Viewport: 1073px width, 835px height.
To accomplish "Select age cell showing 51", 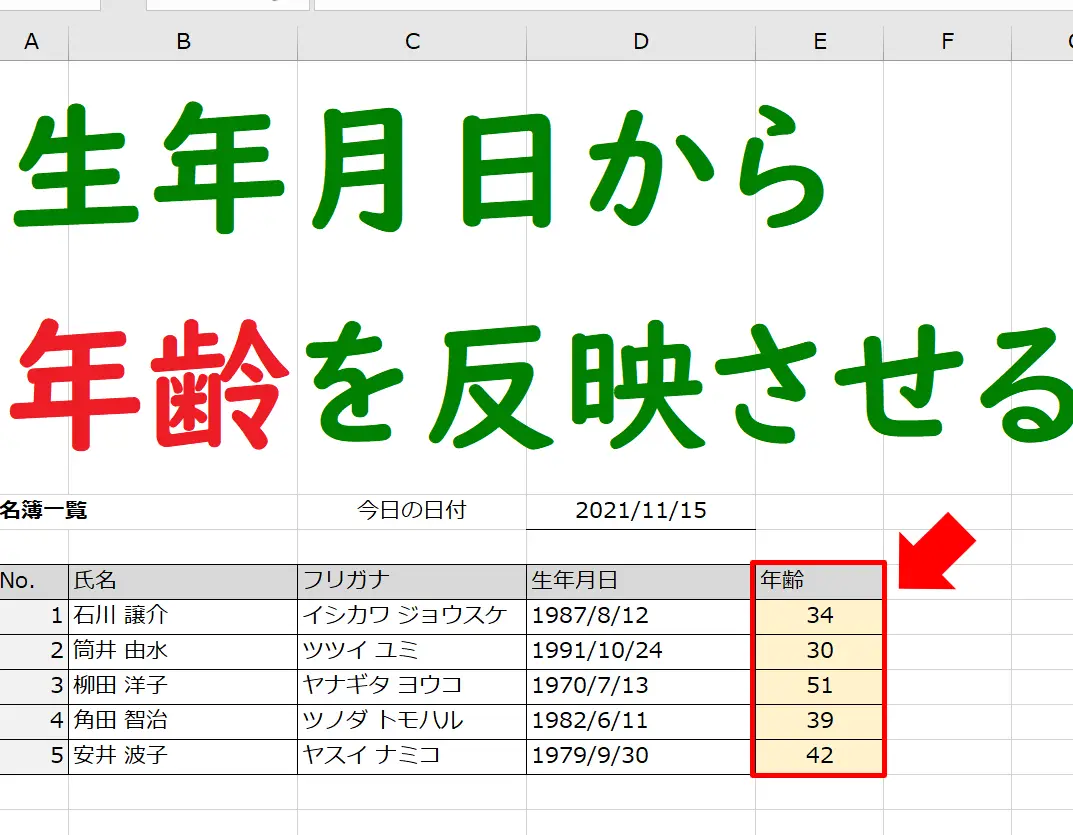I will [819, 686].
